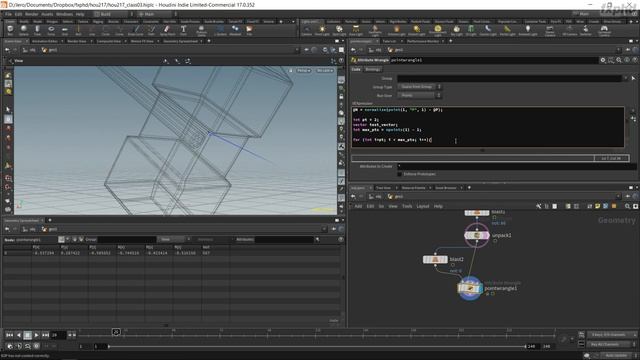
Task: Select the Font shelf tool
Action: [x=183, y=30]
